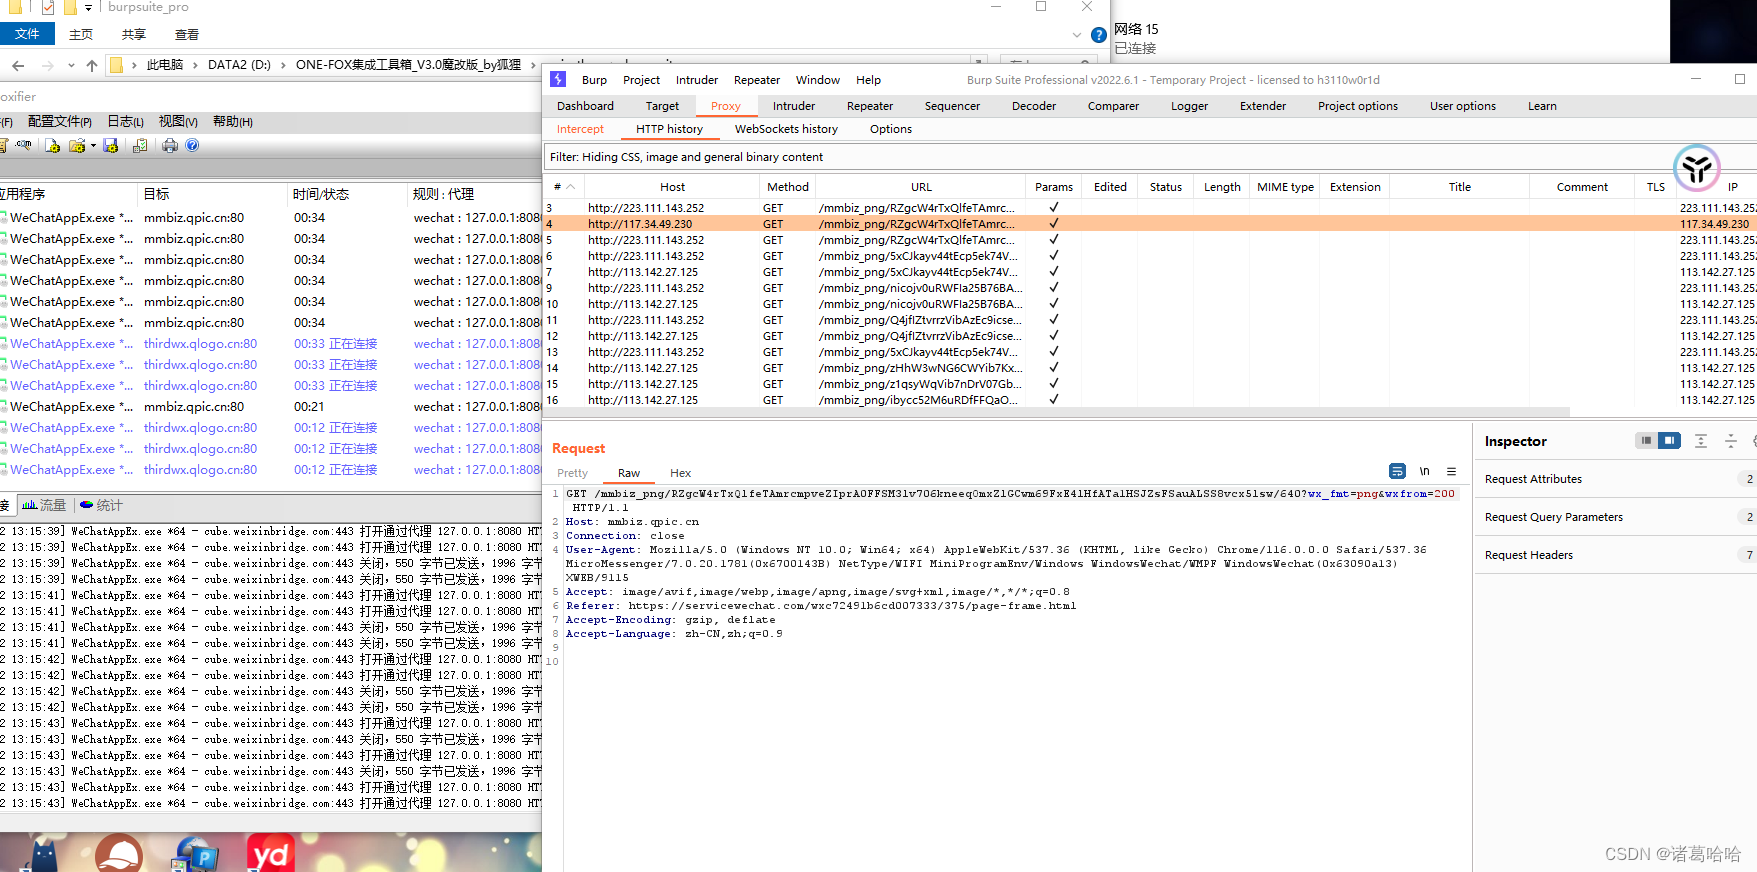Toggle the message line wrap icon
This screenshot has width=1757, height=872.
[x=1397, y=471]
